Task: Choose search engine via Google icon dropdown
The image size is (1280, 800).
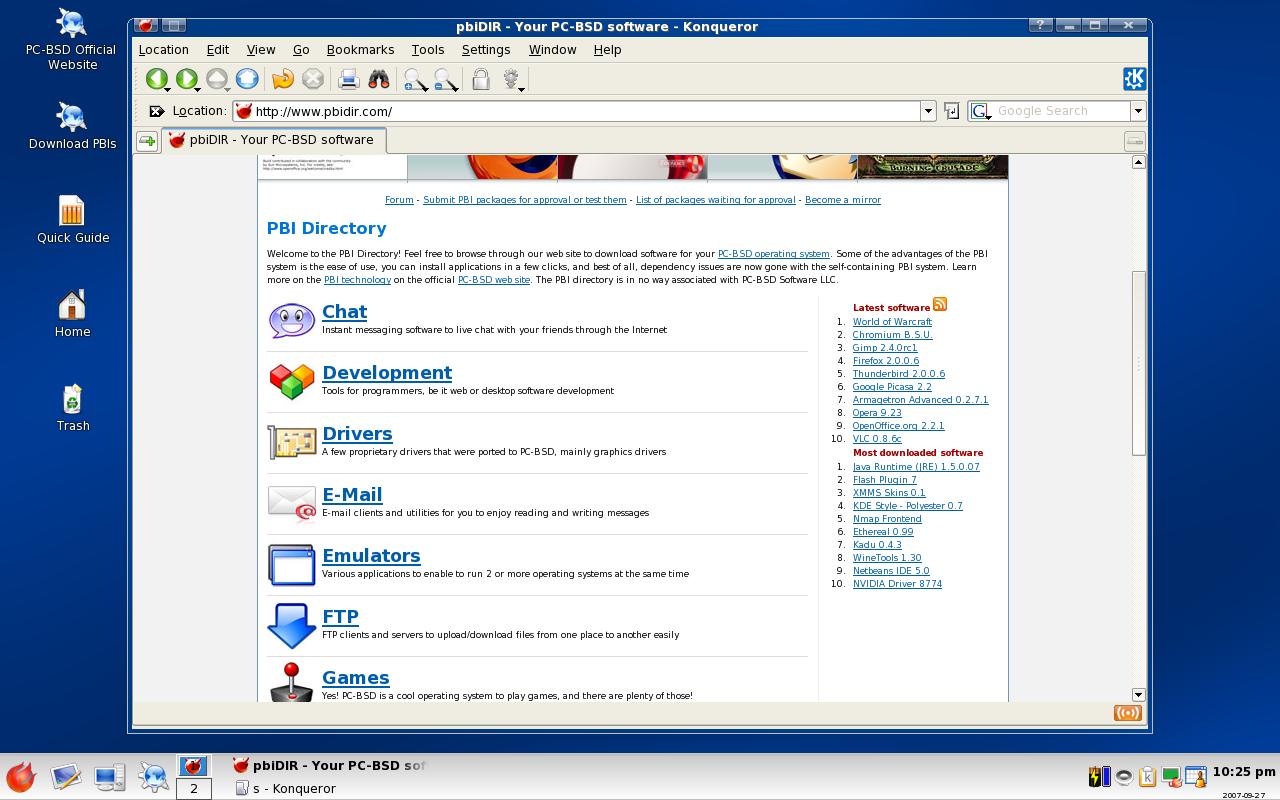Action: tap(981, 111)
